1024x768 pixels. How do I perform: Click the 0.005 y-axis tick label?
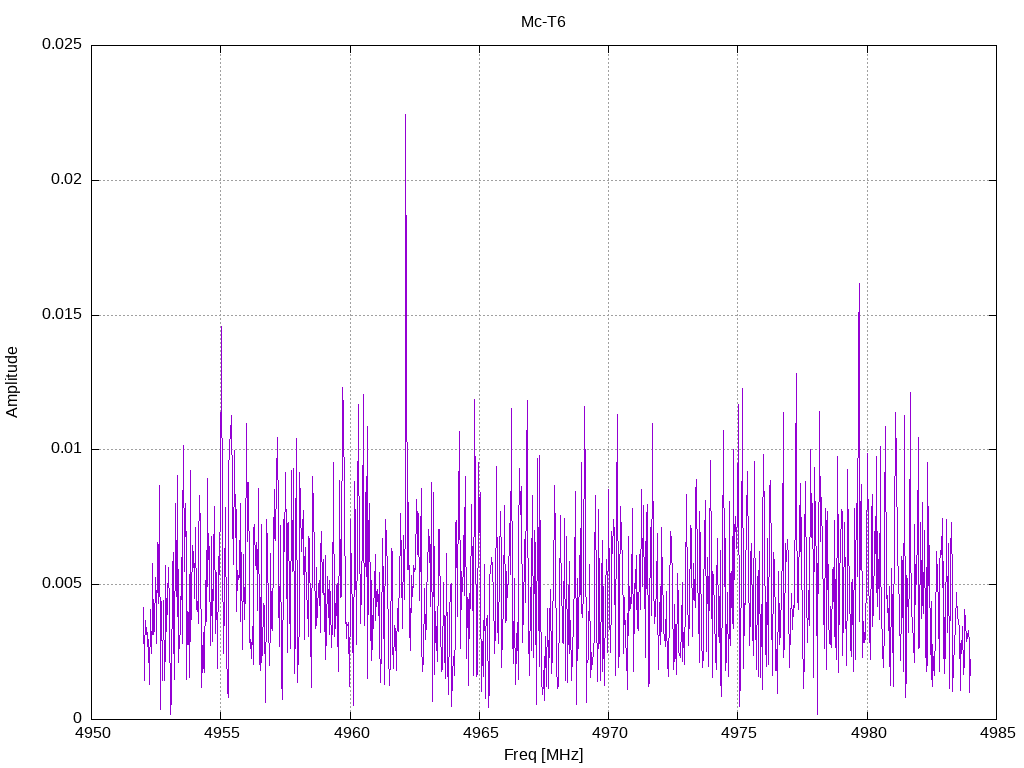coord(62,583)
